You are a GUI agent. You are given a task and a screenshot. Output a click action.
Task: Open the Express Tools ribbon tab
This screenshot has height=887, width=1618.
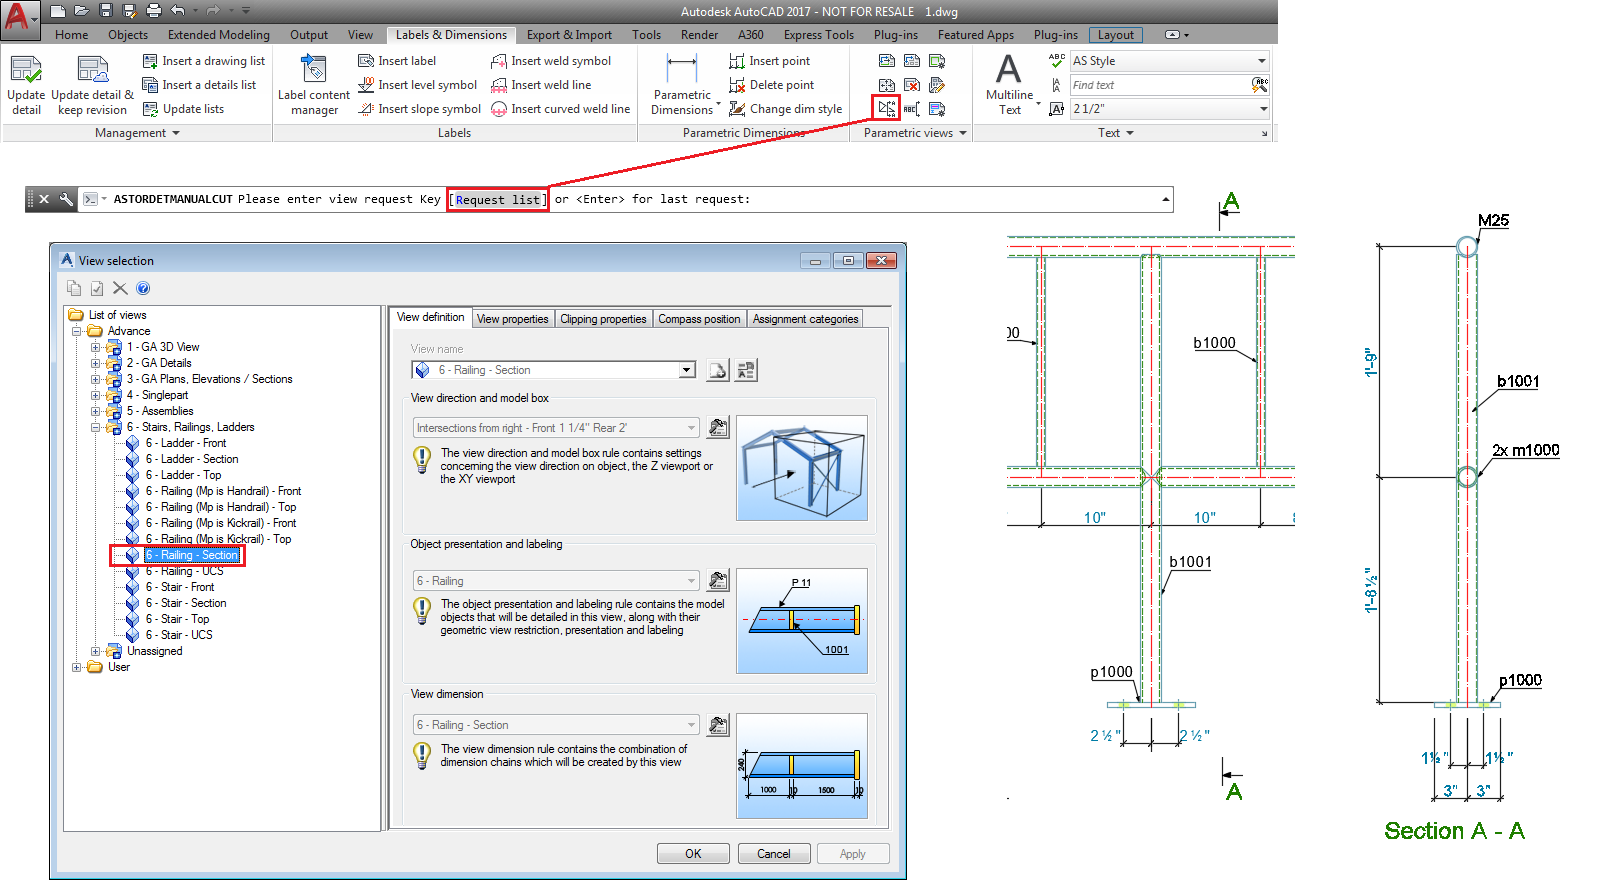point(819,35)
